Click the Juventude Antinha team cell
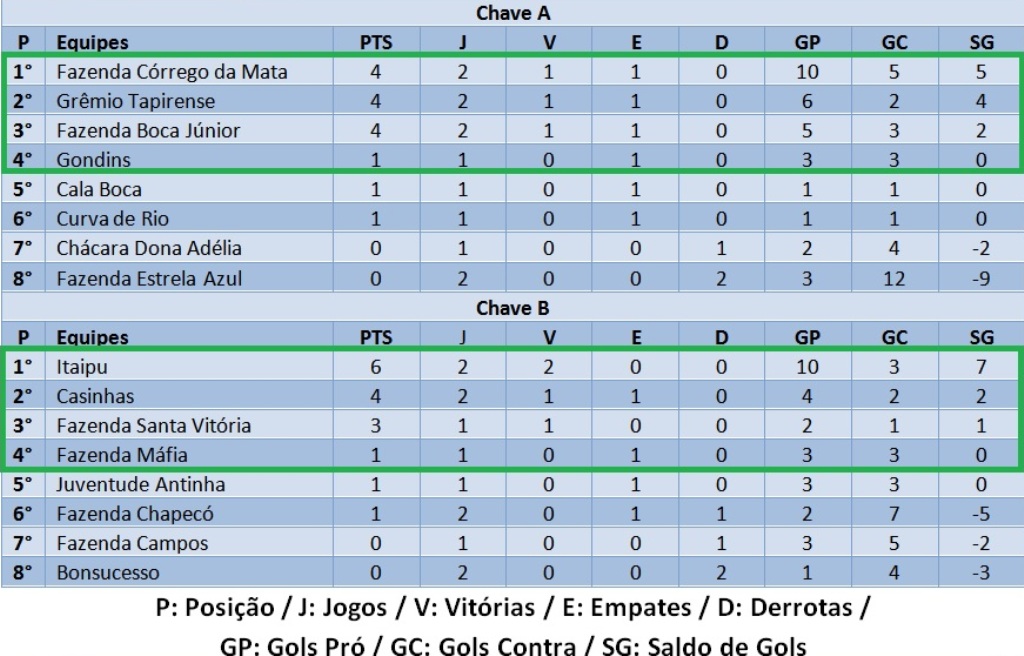1024x656 pixels. 140,485
